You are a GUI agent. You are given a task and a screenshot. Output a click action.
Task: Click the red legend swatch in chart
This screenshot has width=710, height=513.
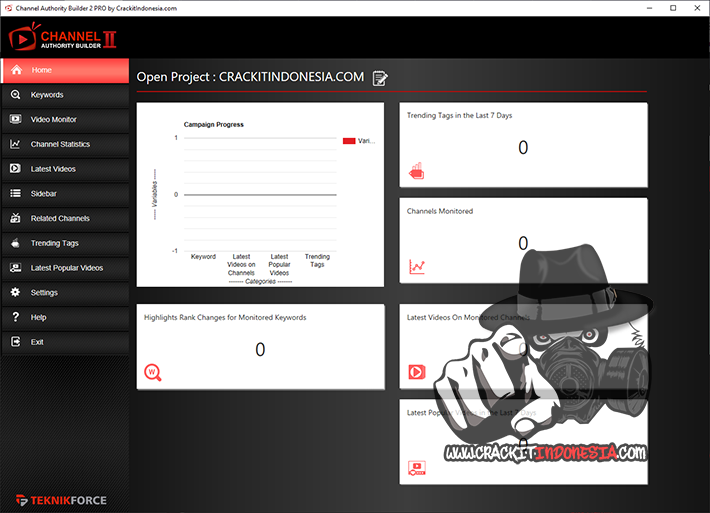349,141
